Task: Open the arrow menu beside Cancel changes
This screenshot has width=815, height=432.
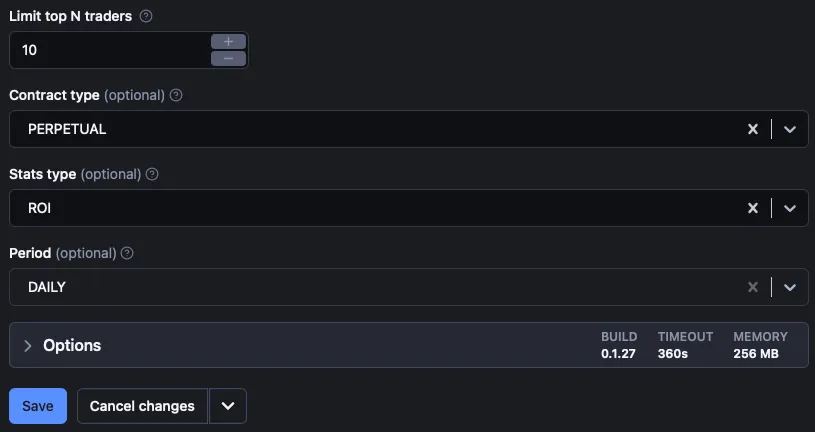Action: click(228, 406)
